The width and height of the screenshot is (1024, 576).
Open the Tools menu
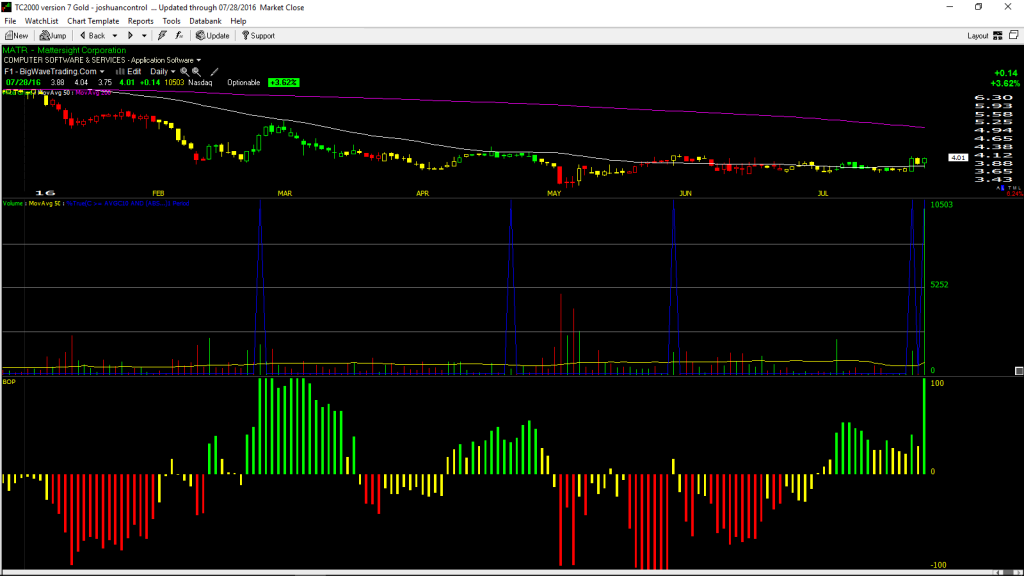coord(171,21)
